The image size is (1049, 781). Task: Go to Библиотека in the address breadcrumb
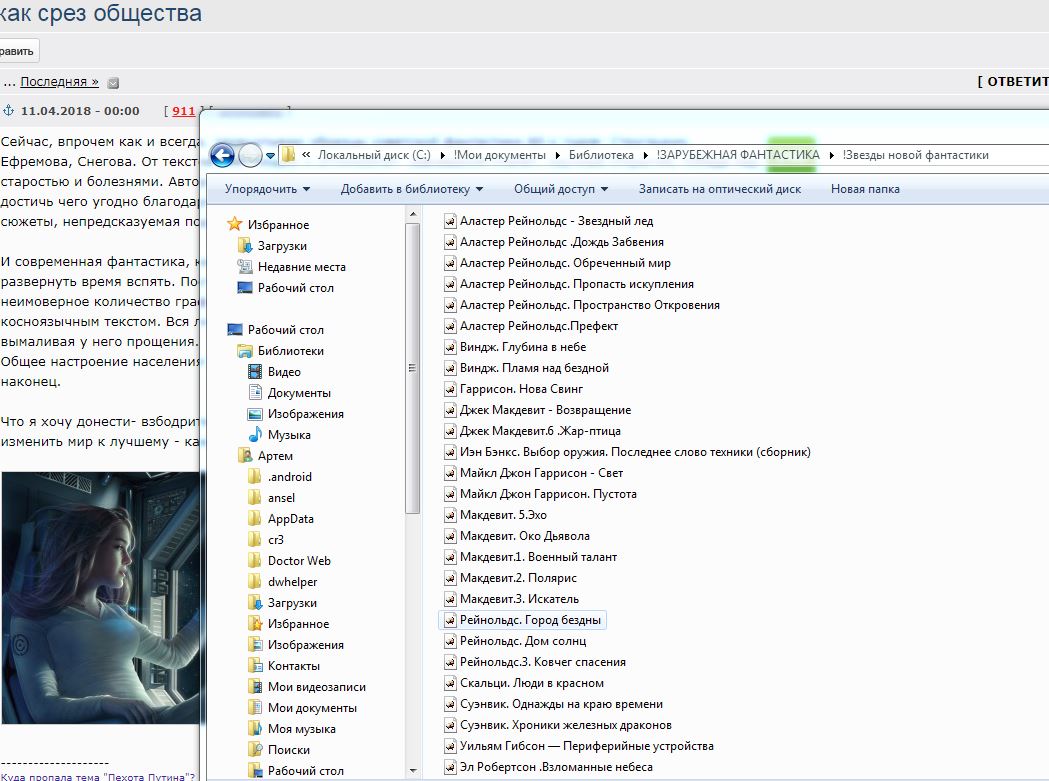pyautogui.click(x=601, y=155)
